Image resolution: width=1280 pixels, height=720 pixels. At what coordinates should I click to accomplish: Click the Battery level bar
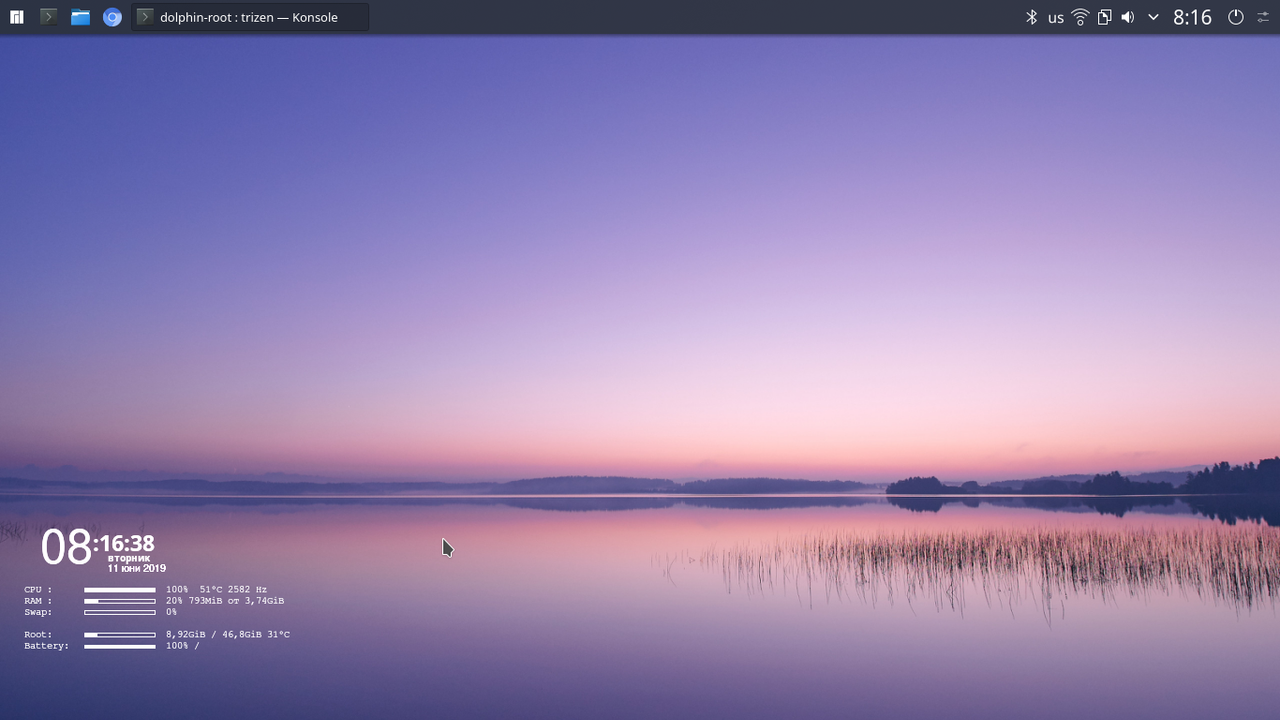120,646
